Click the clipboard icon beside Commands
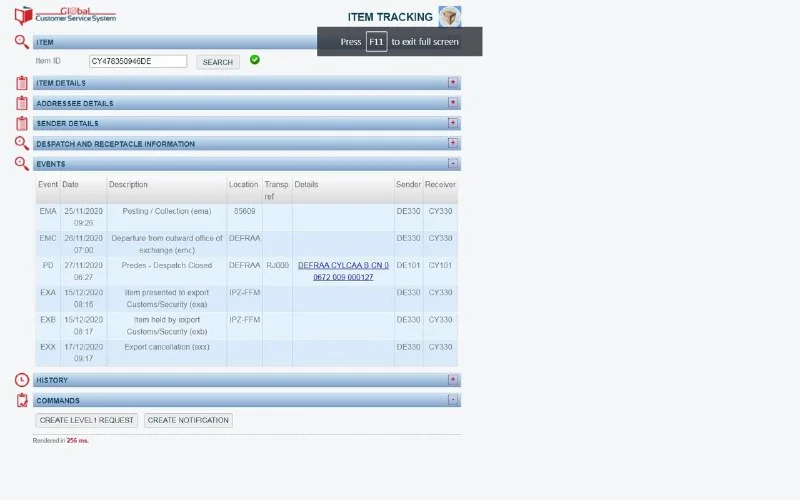800x500 pixels. (x=22, y=400)
